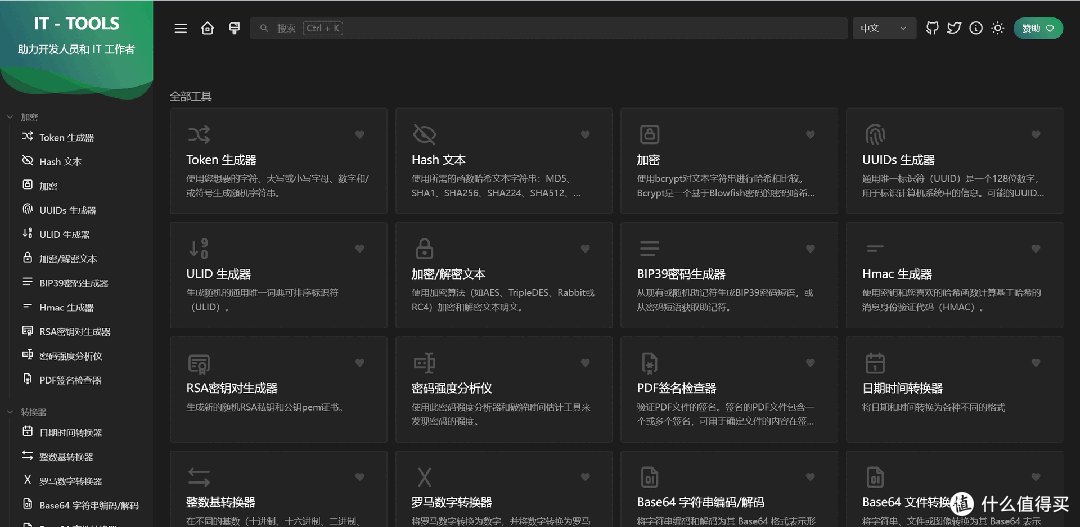Click swap-arrows icon on 整数基转换器 card

click(198, 477)
